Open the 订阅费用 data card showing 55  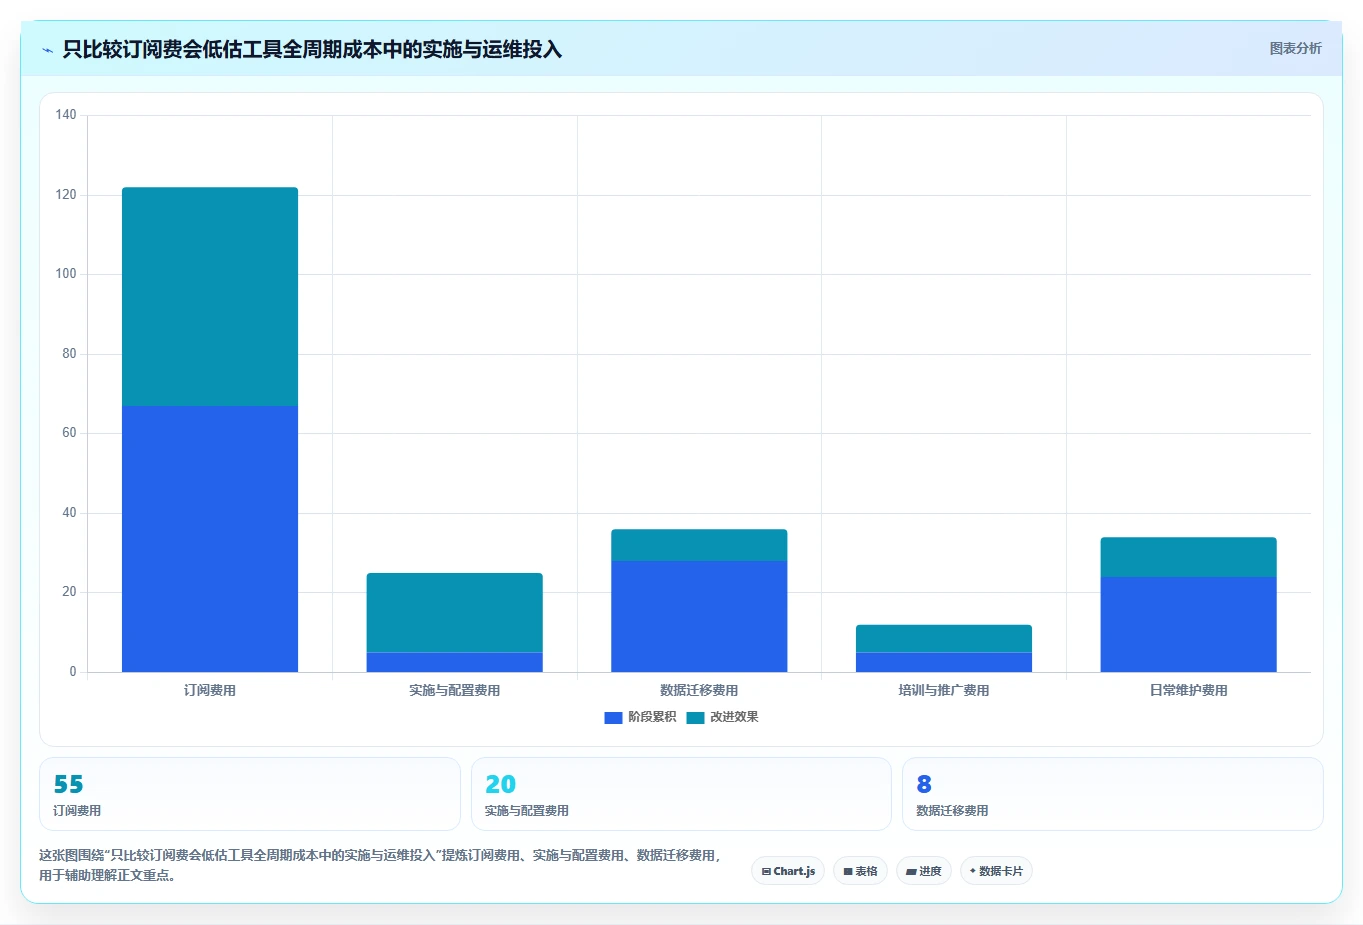click(250, 794)
